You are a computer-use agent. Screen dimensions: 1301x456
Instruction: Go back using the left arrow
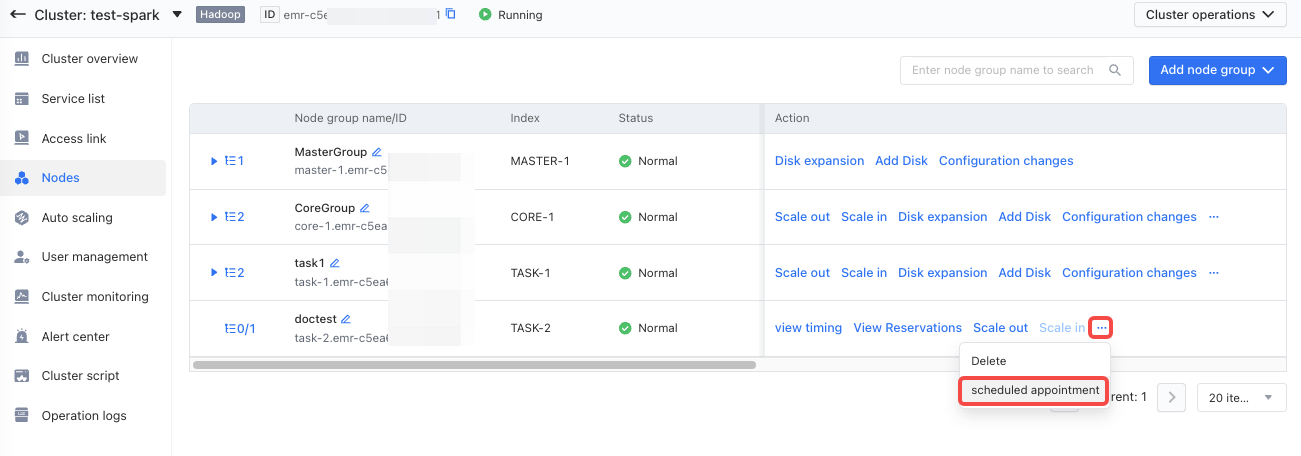pyautogui.click(x=18, y=15)
